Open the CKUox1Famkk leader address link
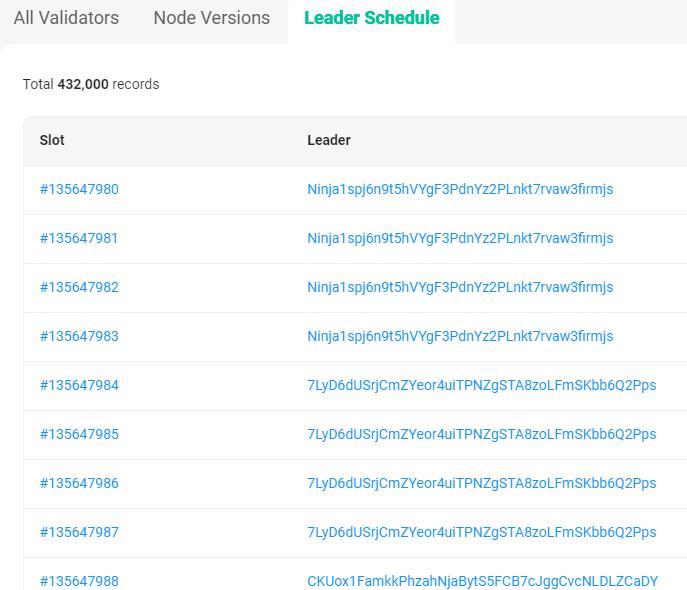This screenshot has height=590, width=687. [x=482, y=581]
